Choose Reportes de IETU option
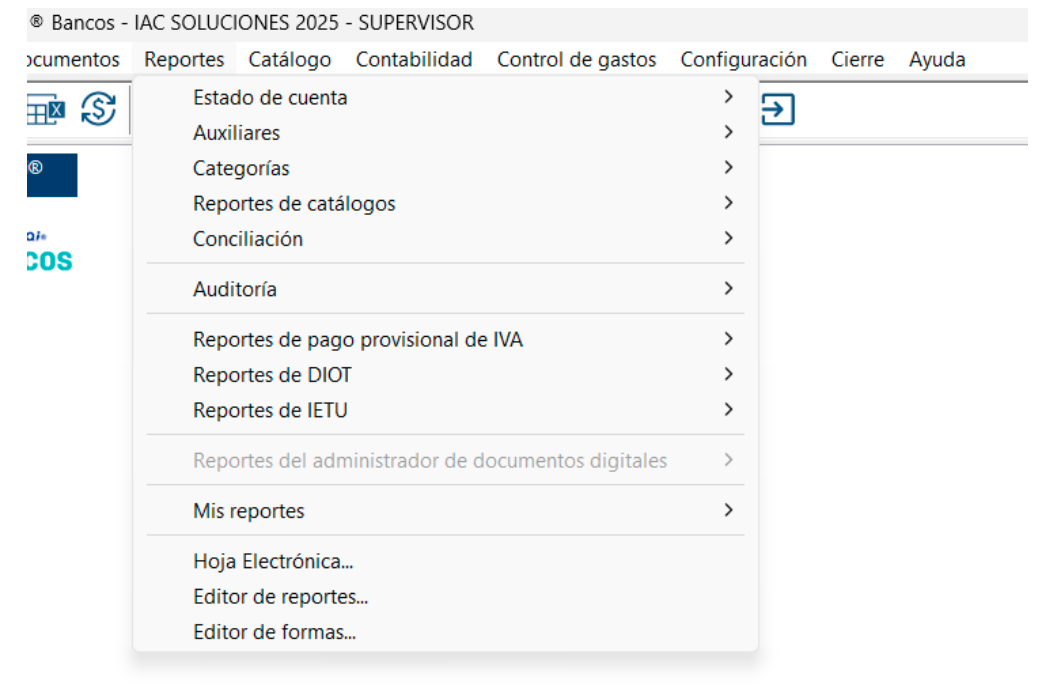1052x696 pixels. click(270, 410)
